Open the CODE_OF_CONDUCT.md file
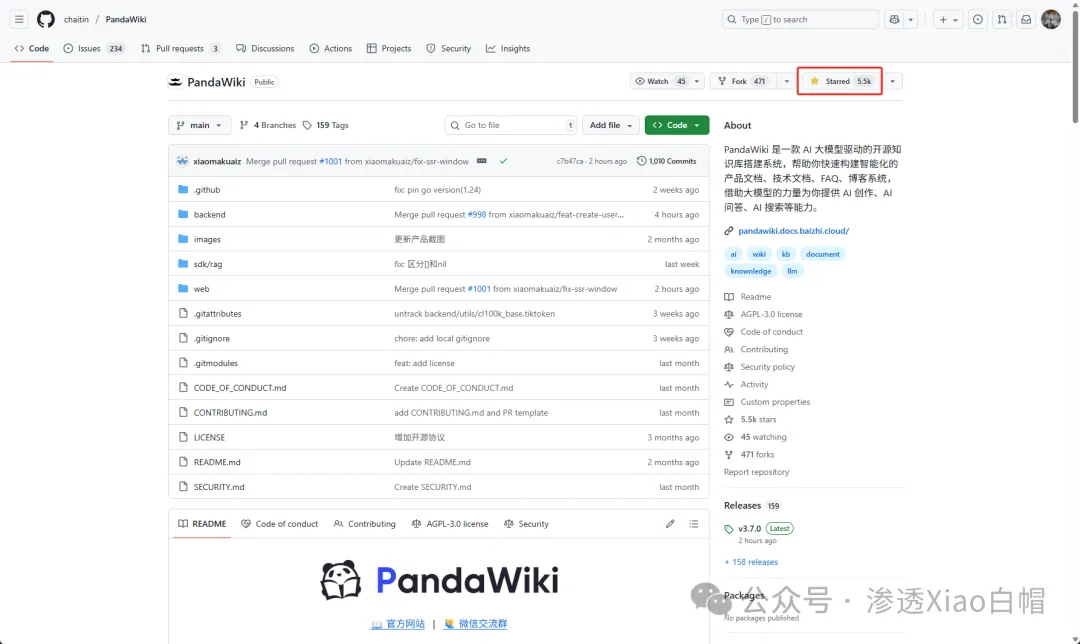The image size is (1080, 644). 240,388
